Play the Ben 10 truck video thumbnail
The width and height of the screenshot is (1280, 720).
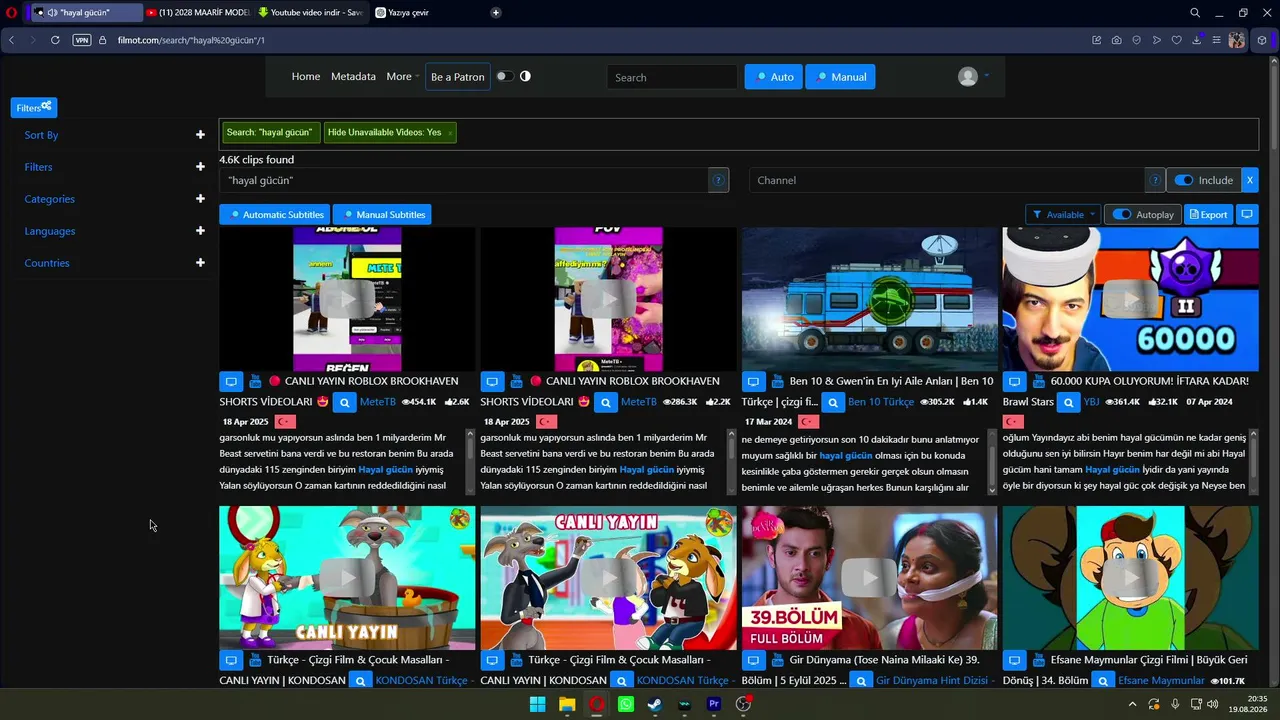(x=869, y=299)
